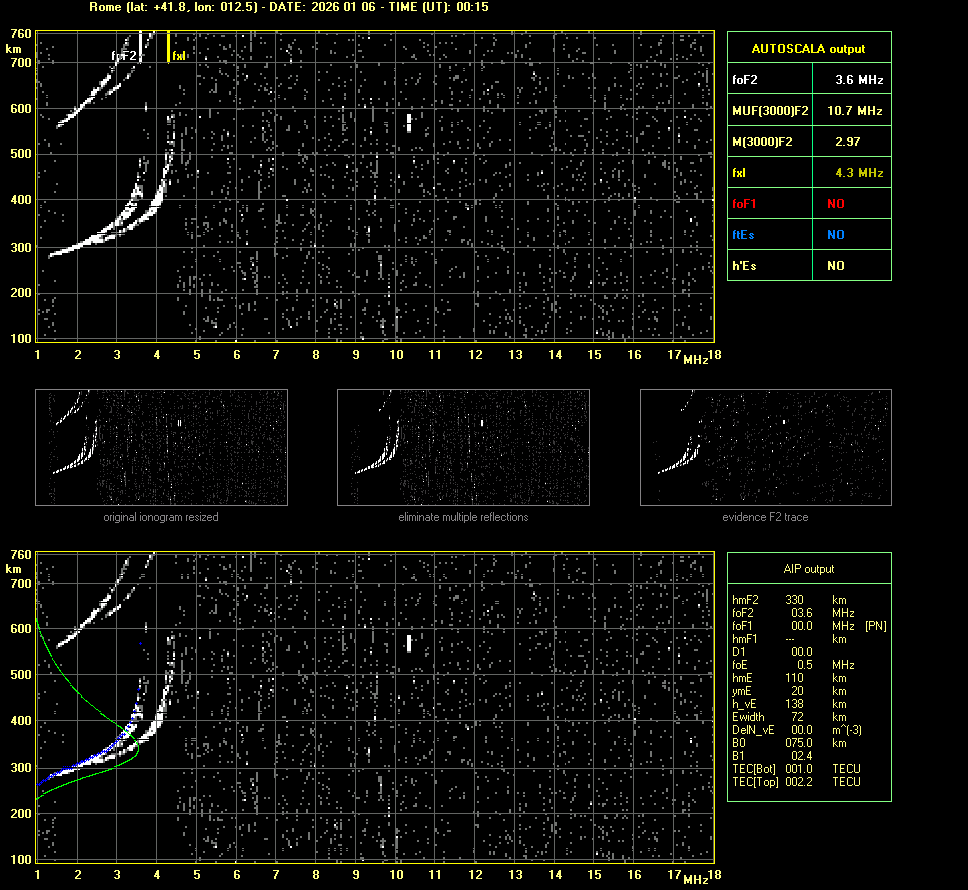The image size is (968, 890).
Task: Click the h'Es NO row value
Action: [x=835, y=266]
